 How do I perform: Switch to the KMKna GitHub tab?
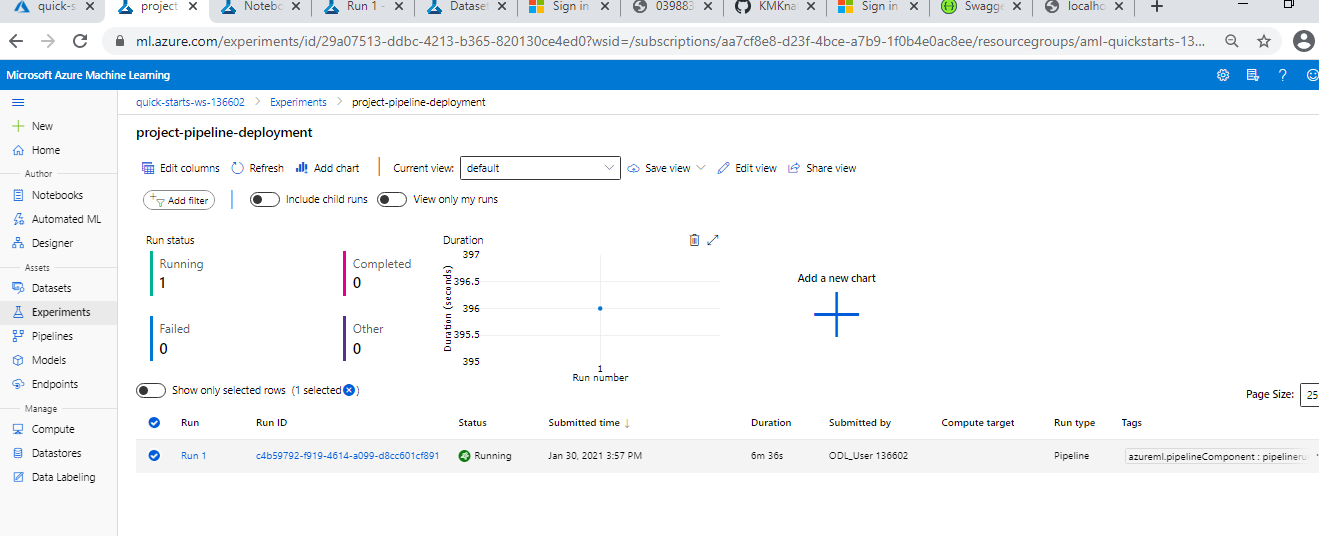tap(774, 9)
